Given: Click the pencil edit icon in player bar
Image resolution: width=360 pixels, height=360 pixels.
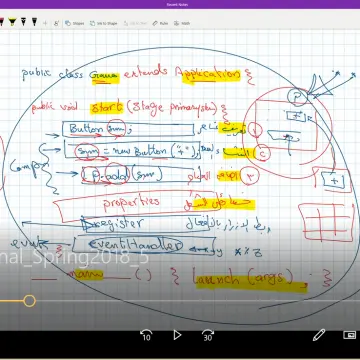Looking at the screenshot, I should [x=319, y=335].
